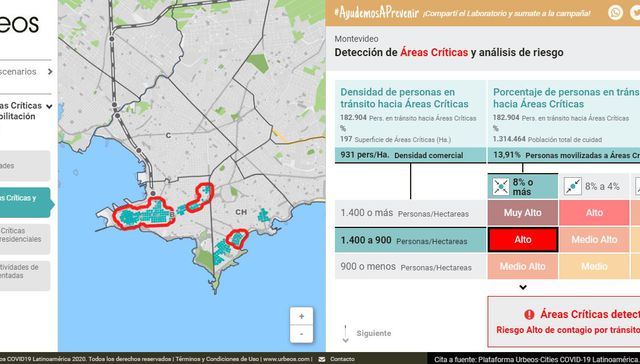Click the zone label 'C' on map
The height and width of the screenshot is (364, 640).
click(168, 135)
